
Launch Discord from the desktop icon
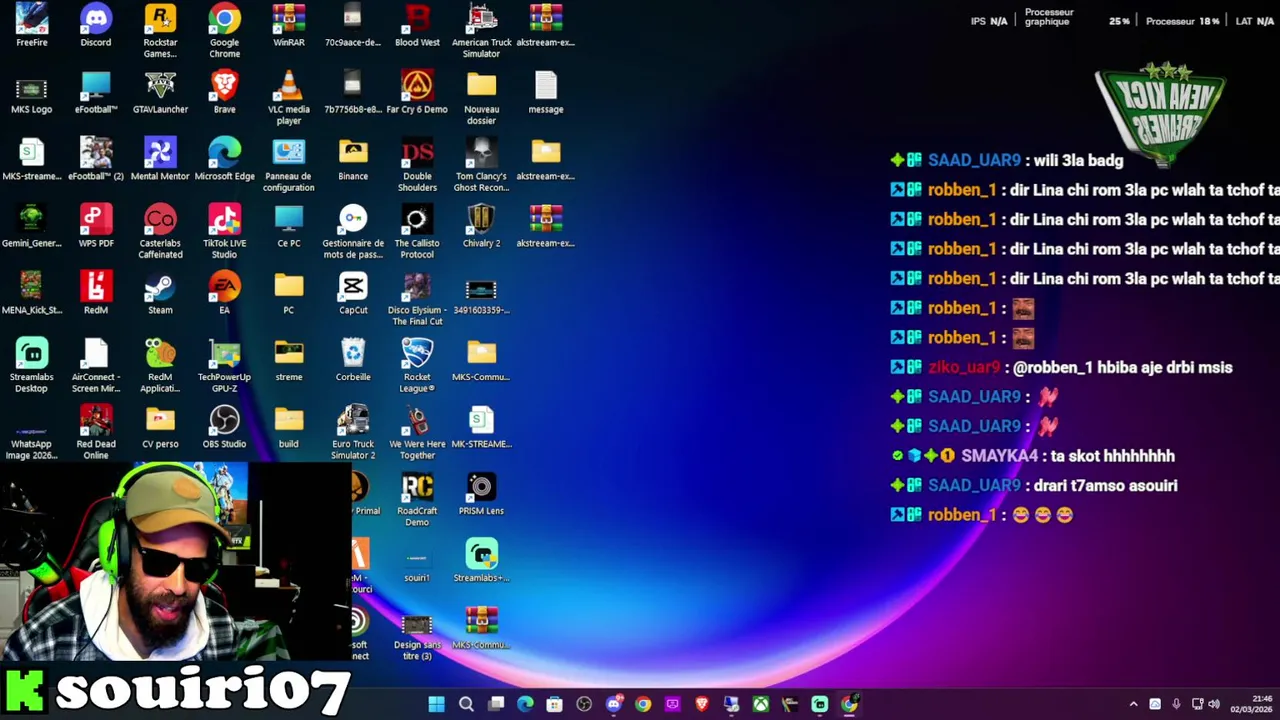coord(96,26)
